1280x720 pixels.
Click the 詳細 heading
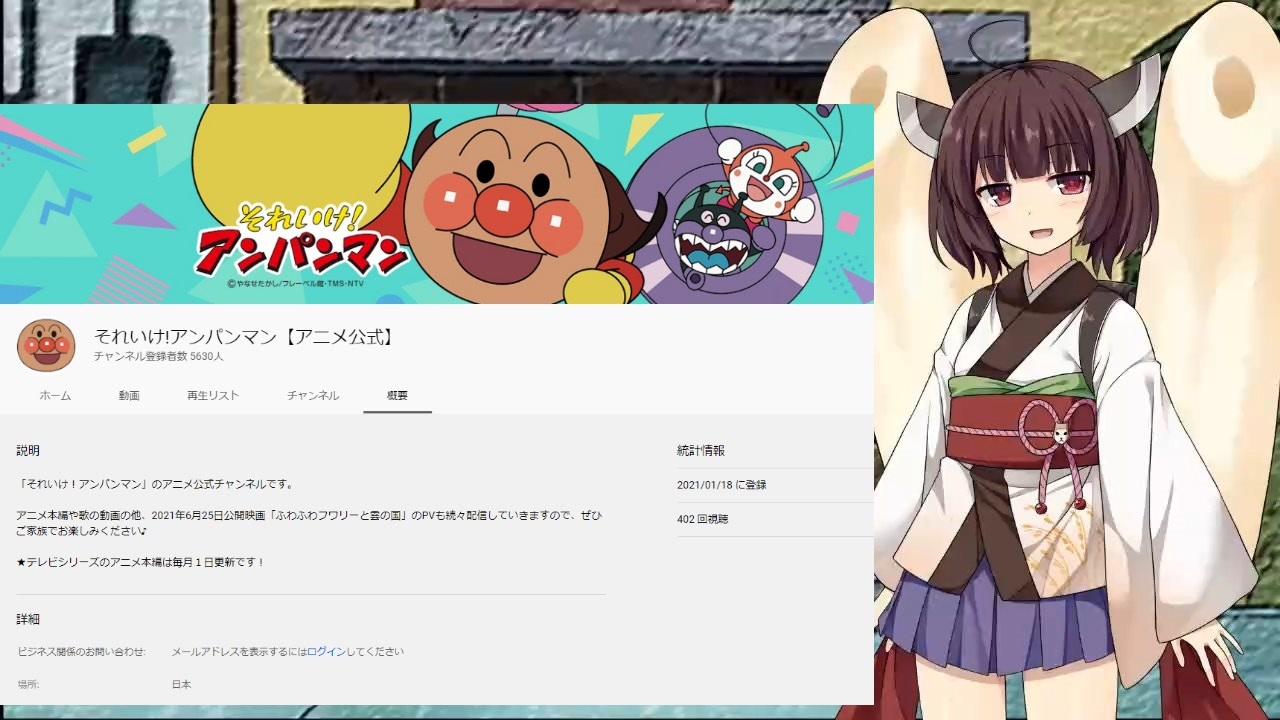pyautogui.click(x=28, y=620)
